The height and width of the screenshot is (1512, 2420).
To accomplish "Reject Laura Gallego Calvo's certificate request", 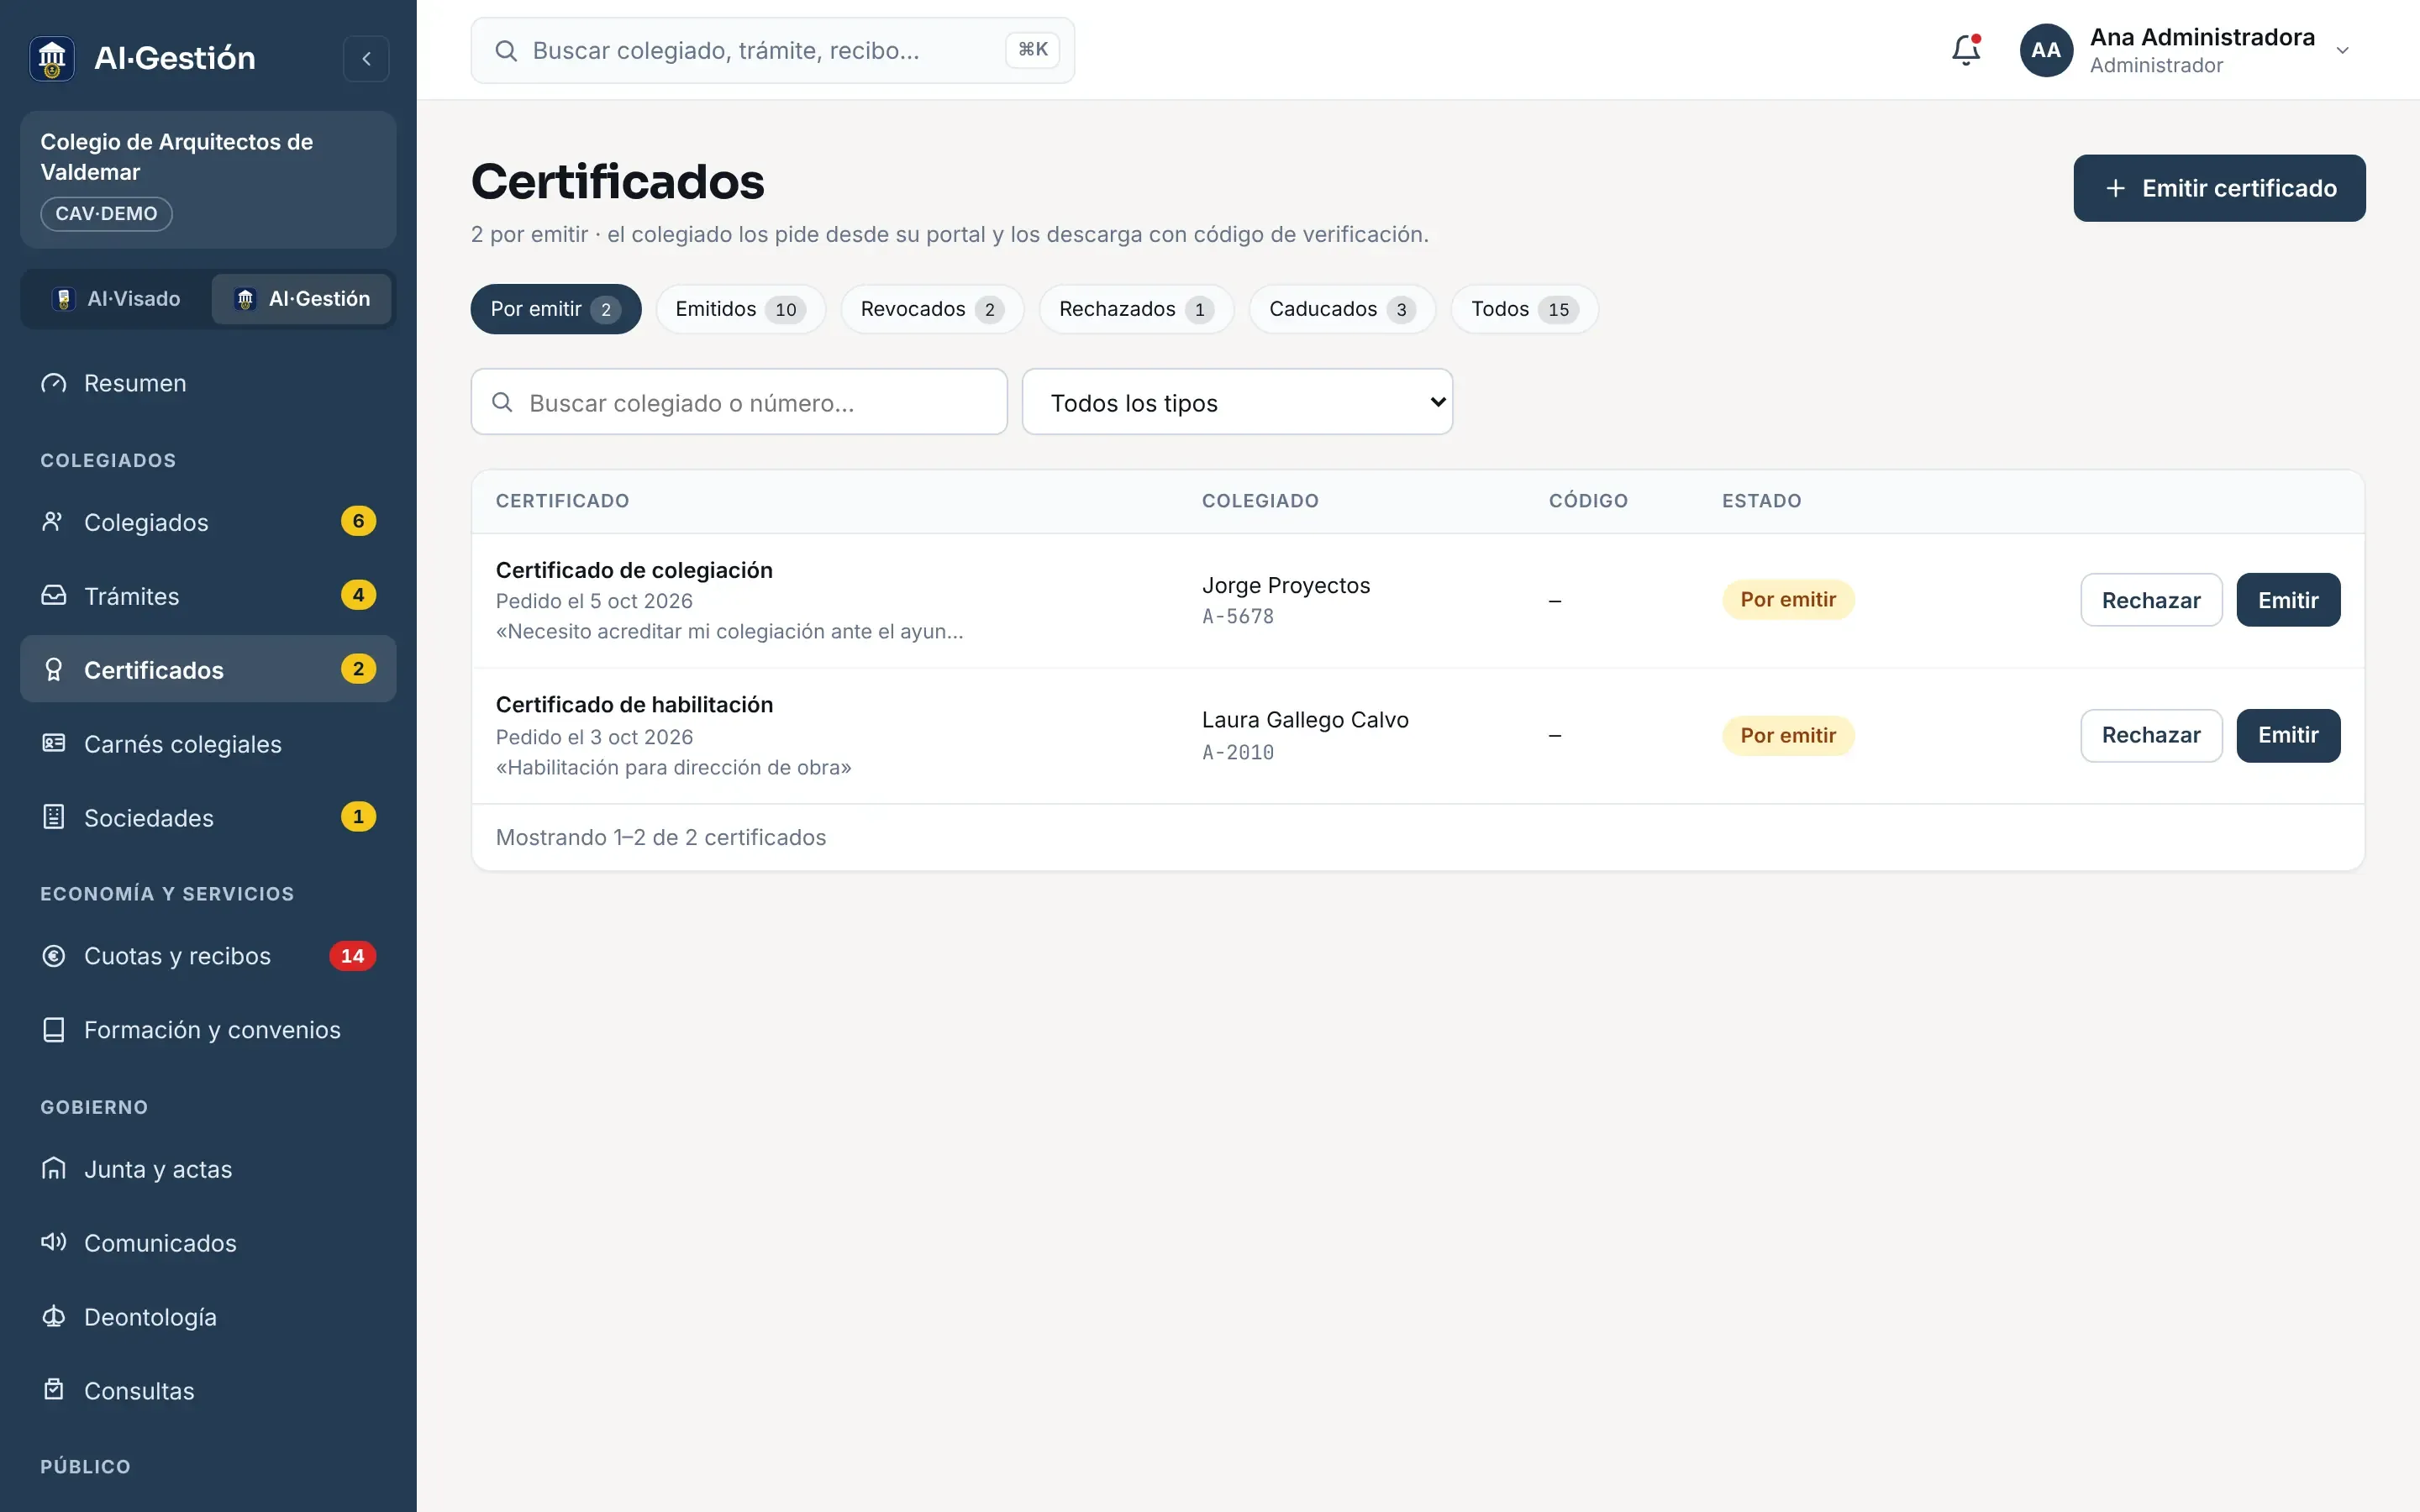I will click(x=2151, y=735).
